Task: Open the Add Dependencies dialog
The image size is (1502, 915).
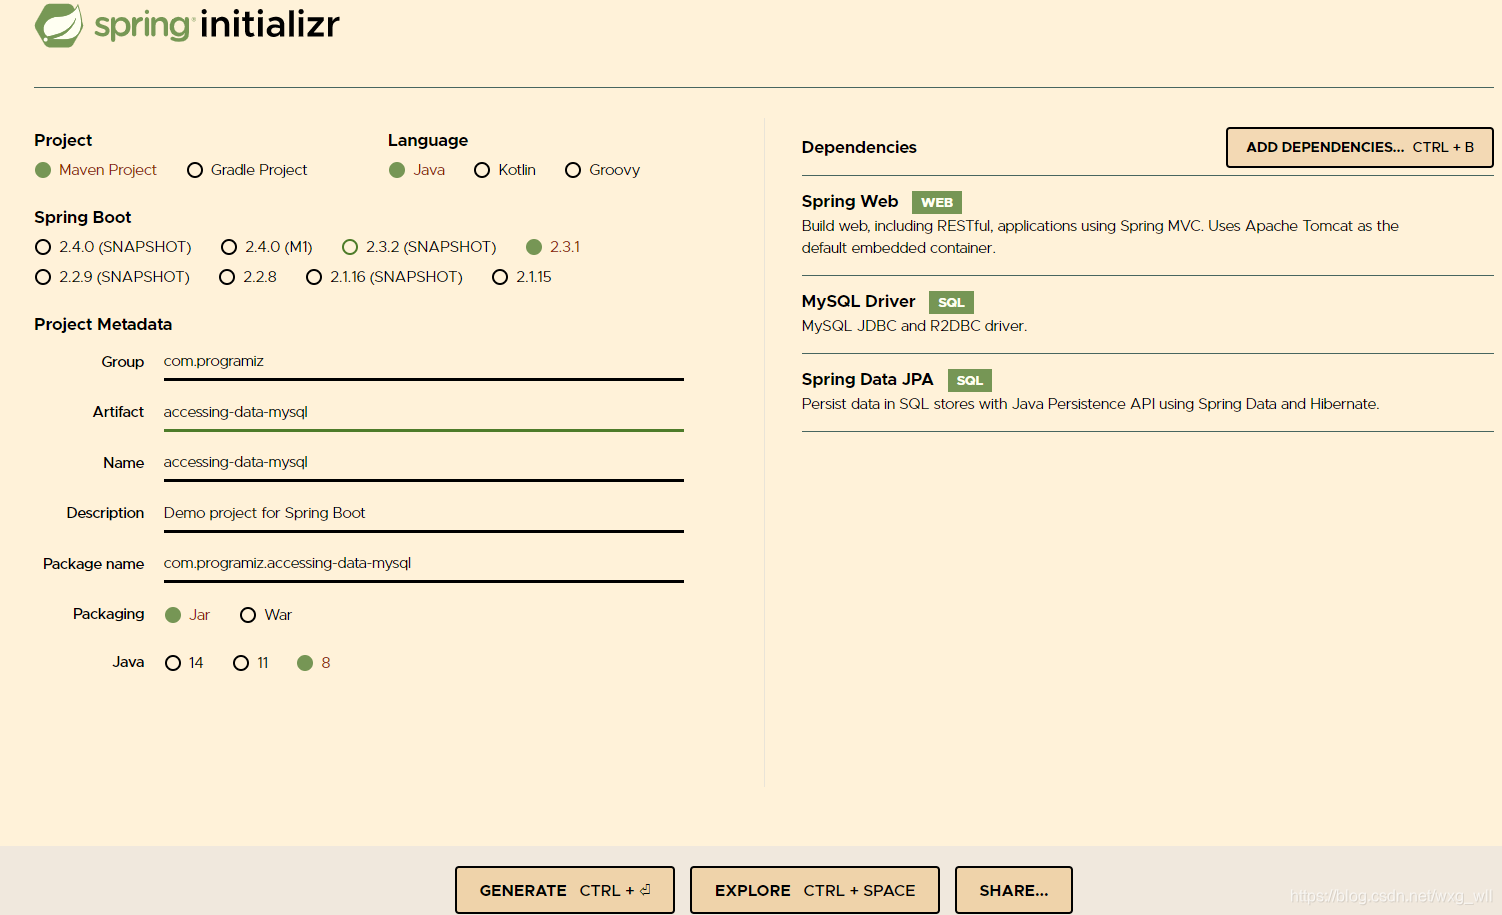Action: click(x=1359, y=147)
